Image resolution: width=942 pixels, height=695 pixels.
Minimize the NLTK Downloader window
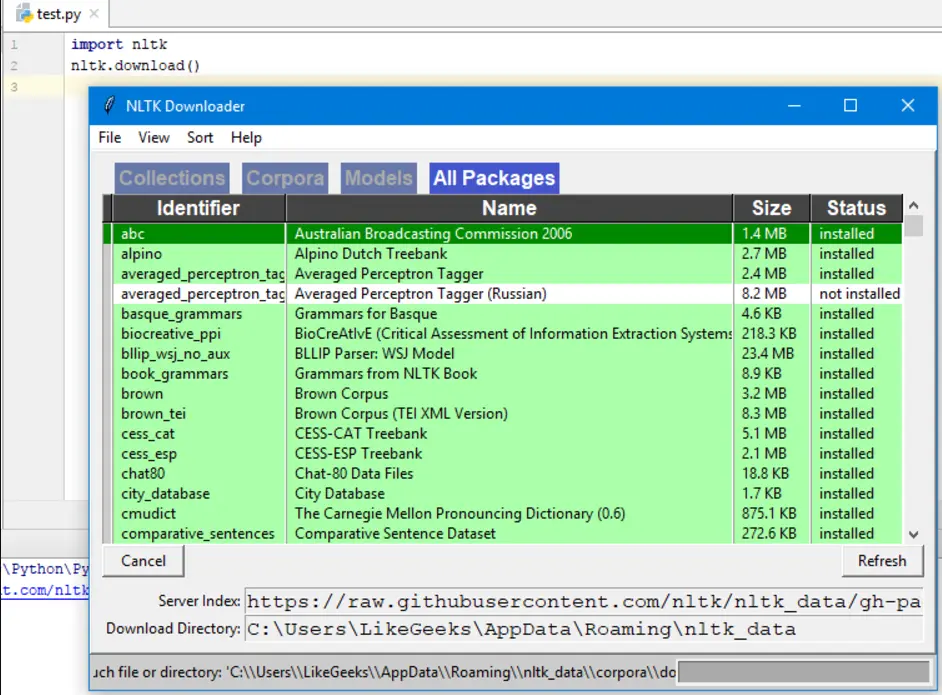pyautogui.click(x=794, y=106)
